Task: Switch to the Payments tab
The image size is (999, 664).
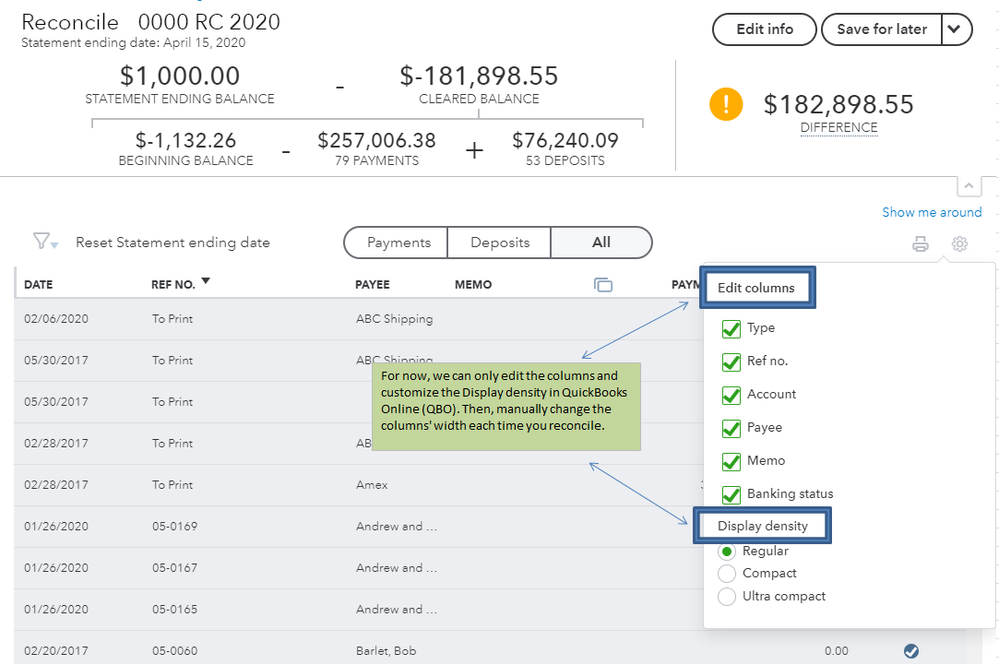Action: pyautogui.click(x=398, y=243)
